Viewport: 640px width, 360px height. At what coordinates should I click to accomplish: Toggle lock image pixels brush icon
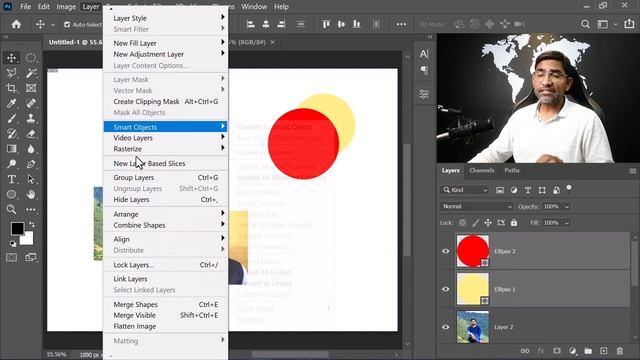pyautogui.click(x=476, y=223)
